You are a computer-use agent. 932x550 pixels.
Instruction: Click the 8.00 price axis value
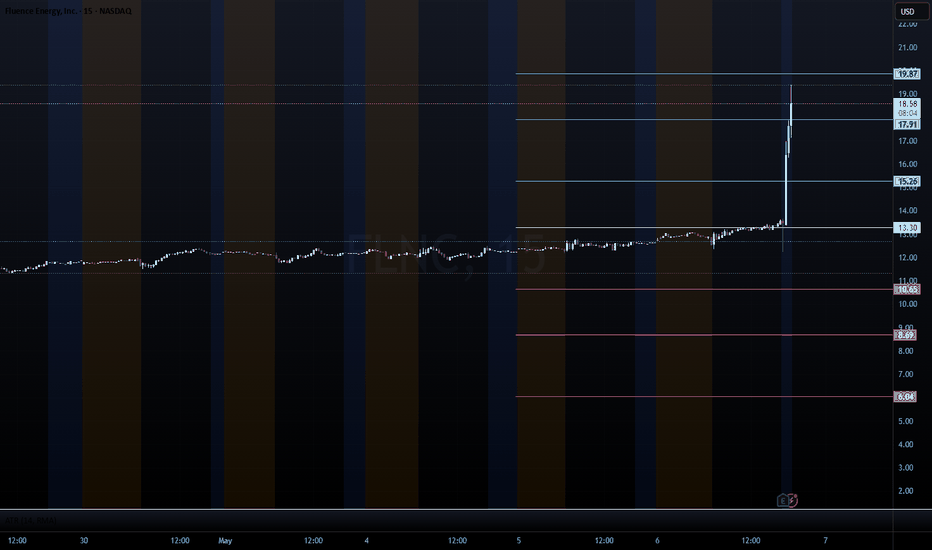point(905,351)
